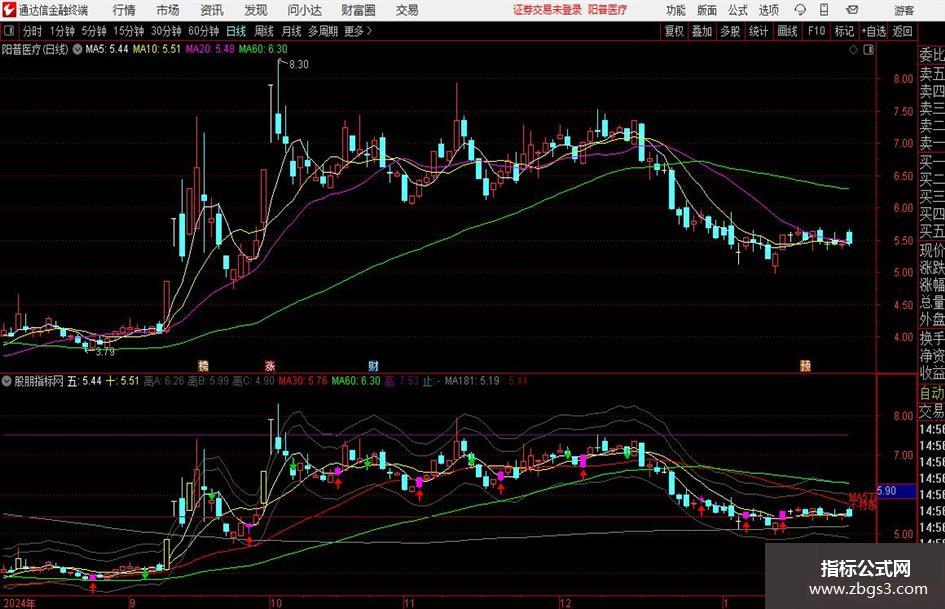This screenshot has height=609, width=945.
Task: Click the MA181: 5.19 label
Action: (x=472, y=381)
